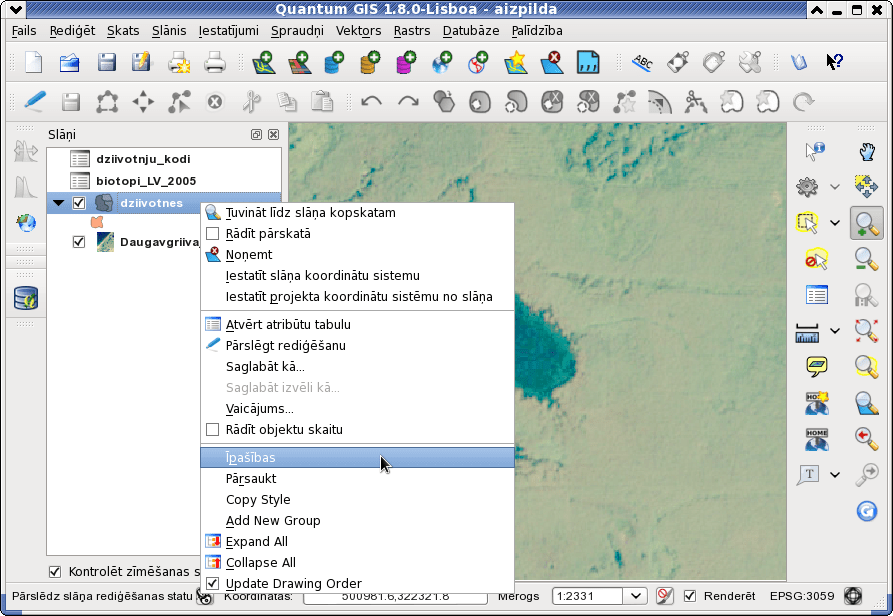Select 'Īpašības' in the context menu
This screenshot has width=893, height=616.
click(357, 458)
